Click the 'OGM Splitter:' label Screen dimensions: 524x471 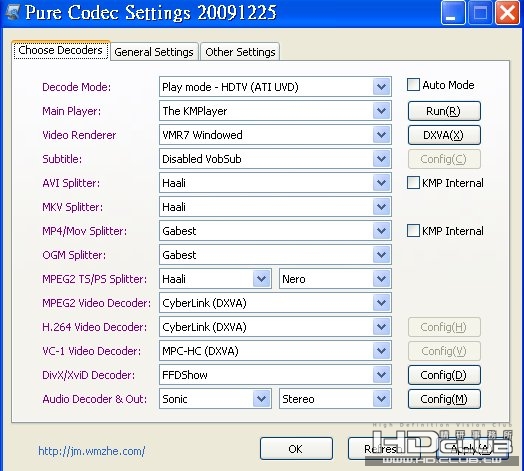(74, 255)
